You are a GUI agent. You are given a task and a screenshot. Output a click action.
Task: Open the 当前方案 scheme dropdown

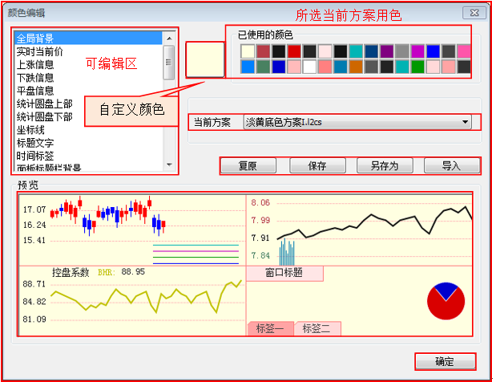click(357, 122)
